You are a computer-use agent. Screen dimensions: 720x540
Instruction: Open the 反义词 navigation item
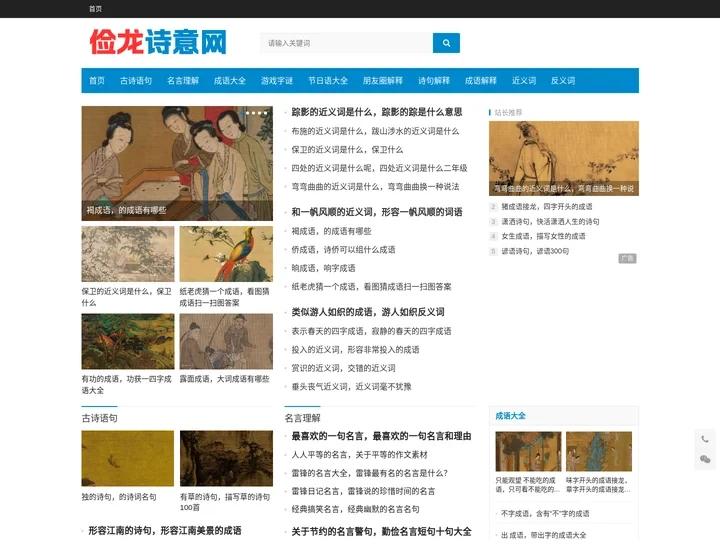(x=563, y=81)
